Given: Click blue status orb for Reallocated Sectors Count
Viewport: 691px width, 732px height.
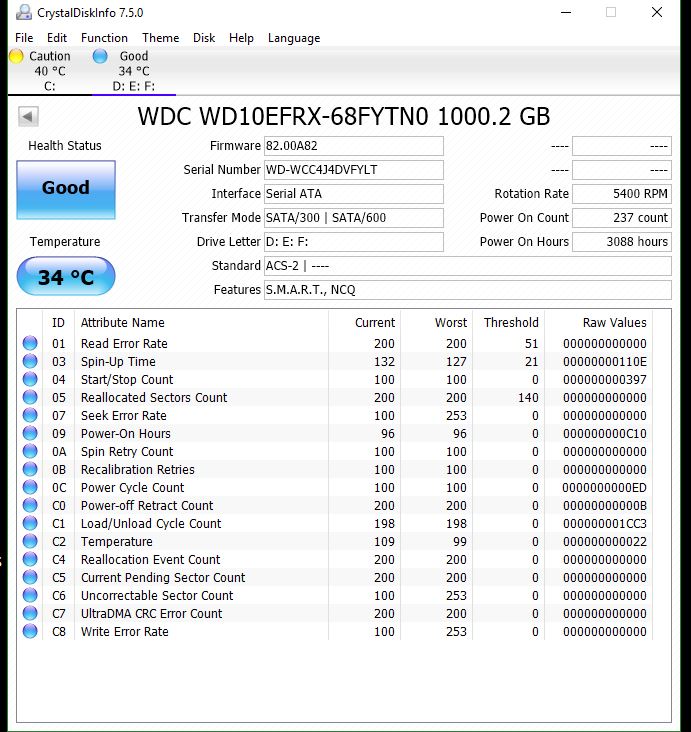Looking at the screenshot, I should pos(30,397).
